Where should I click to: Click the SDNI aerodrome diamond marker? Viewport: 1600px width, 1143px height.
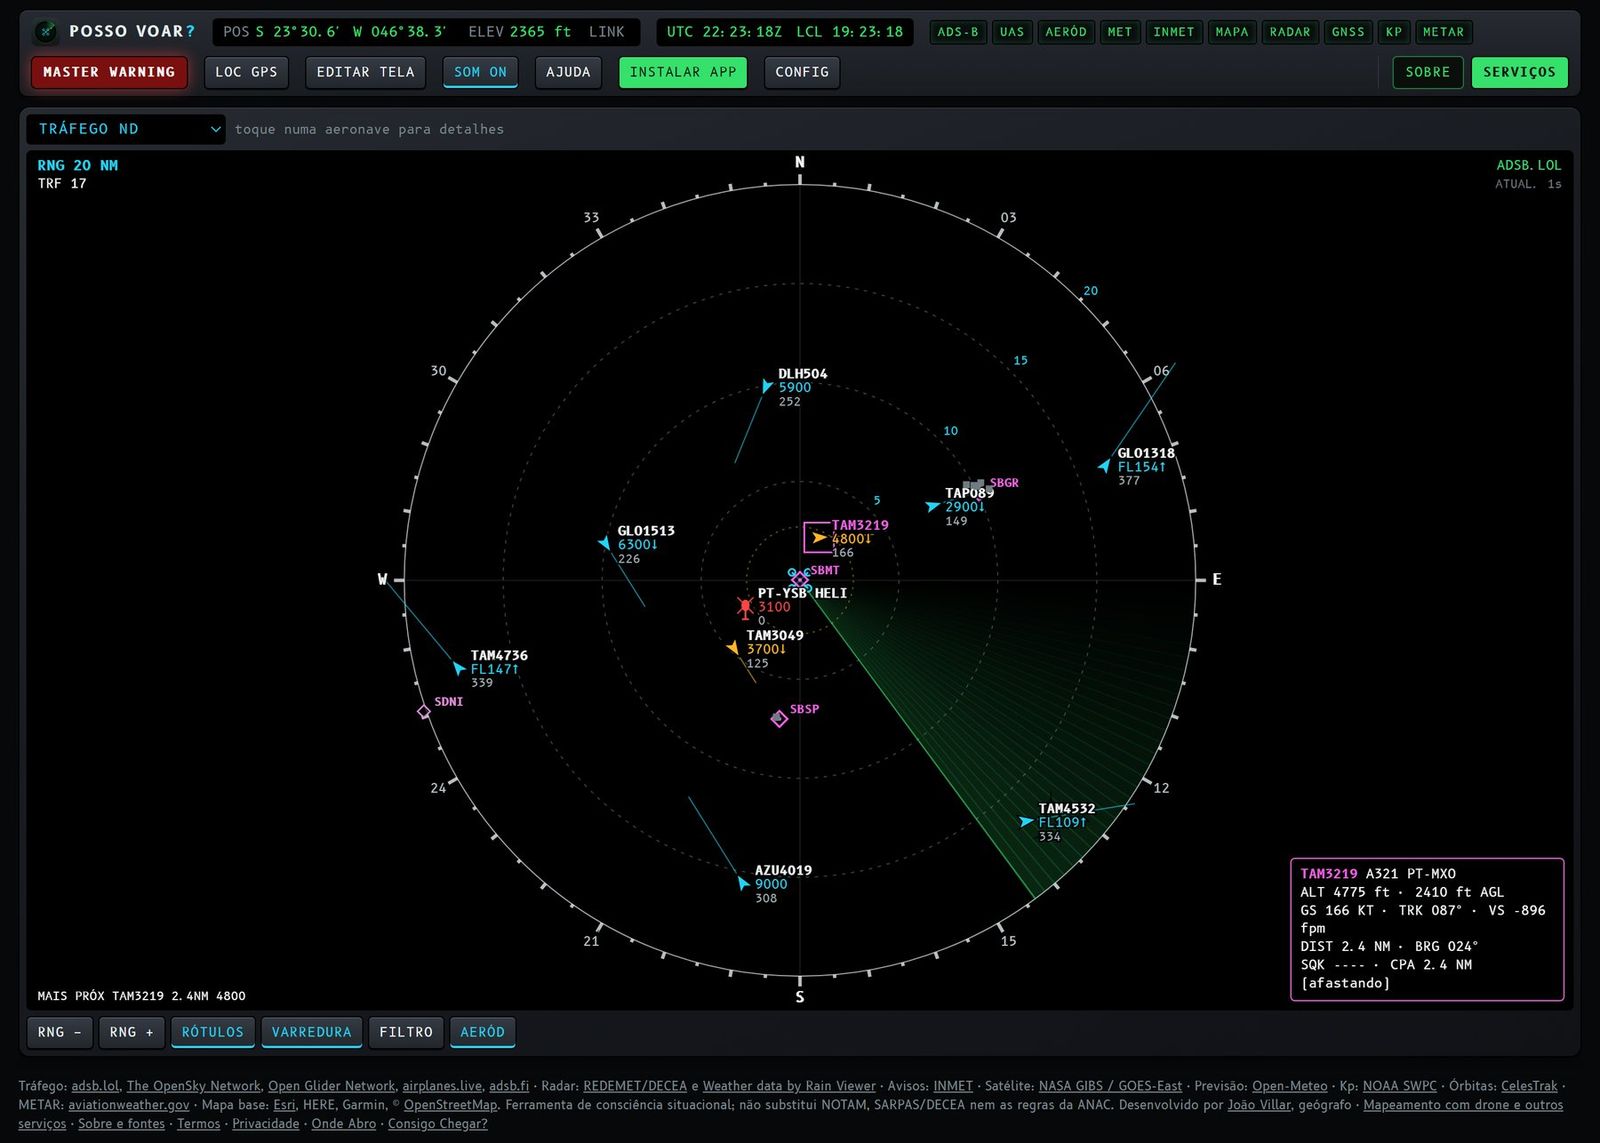[x=424, y=711]
